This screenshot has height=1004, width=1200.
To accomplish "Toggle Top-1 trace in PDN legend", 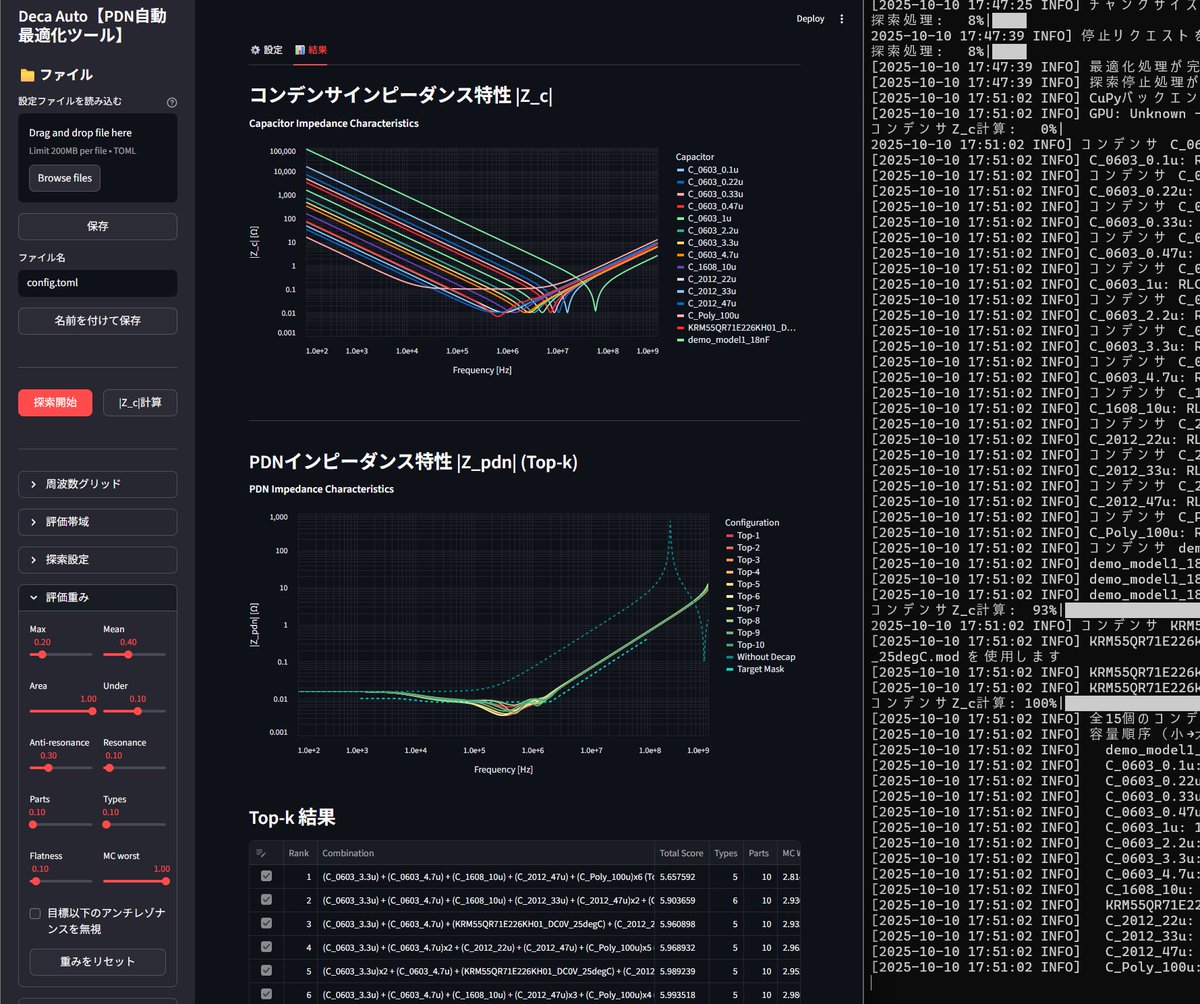I will [x=743, y=536].
